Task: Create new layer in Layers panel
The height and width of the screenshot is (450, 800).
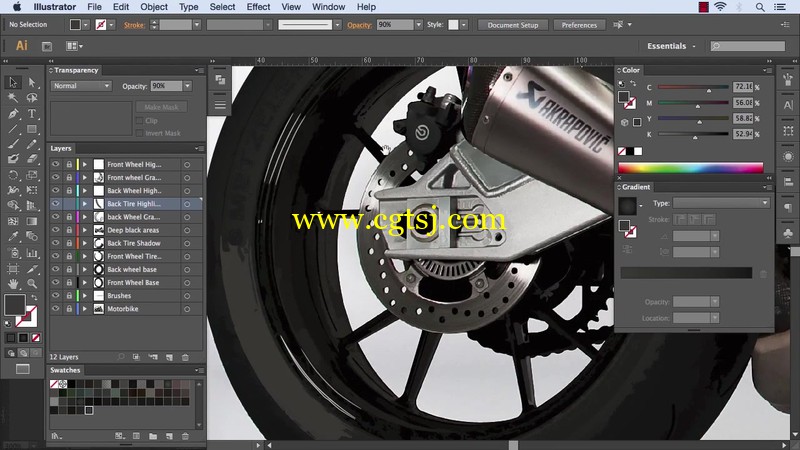Action: pyautogui.click(x=169, y=357)
